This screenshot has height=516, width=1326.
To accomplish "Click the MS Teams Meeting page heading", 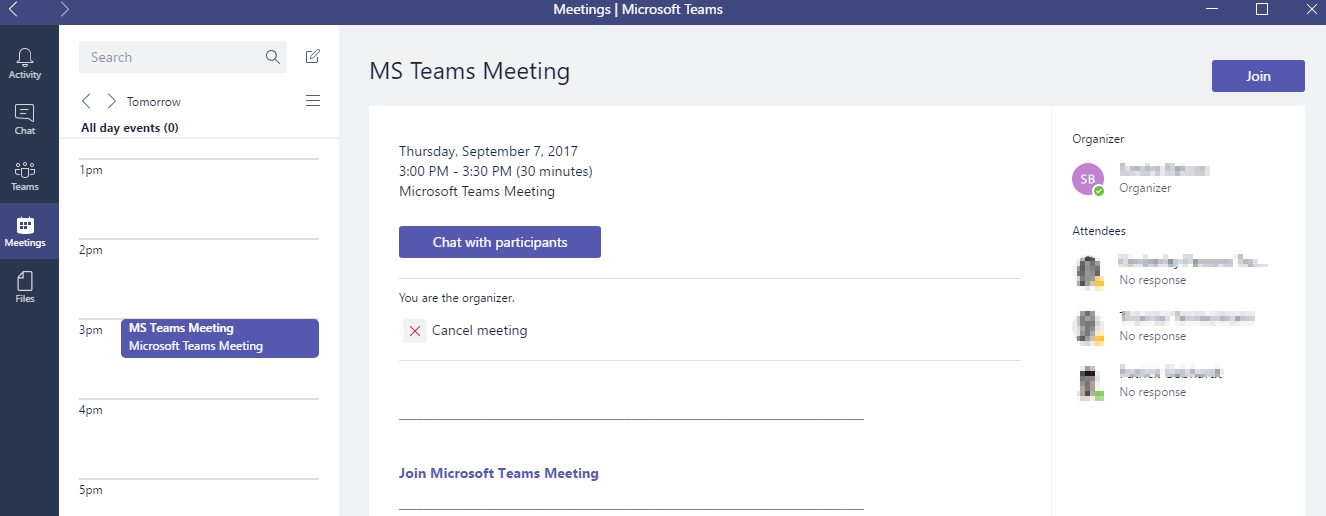I will coord(470,71).
